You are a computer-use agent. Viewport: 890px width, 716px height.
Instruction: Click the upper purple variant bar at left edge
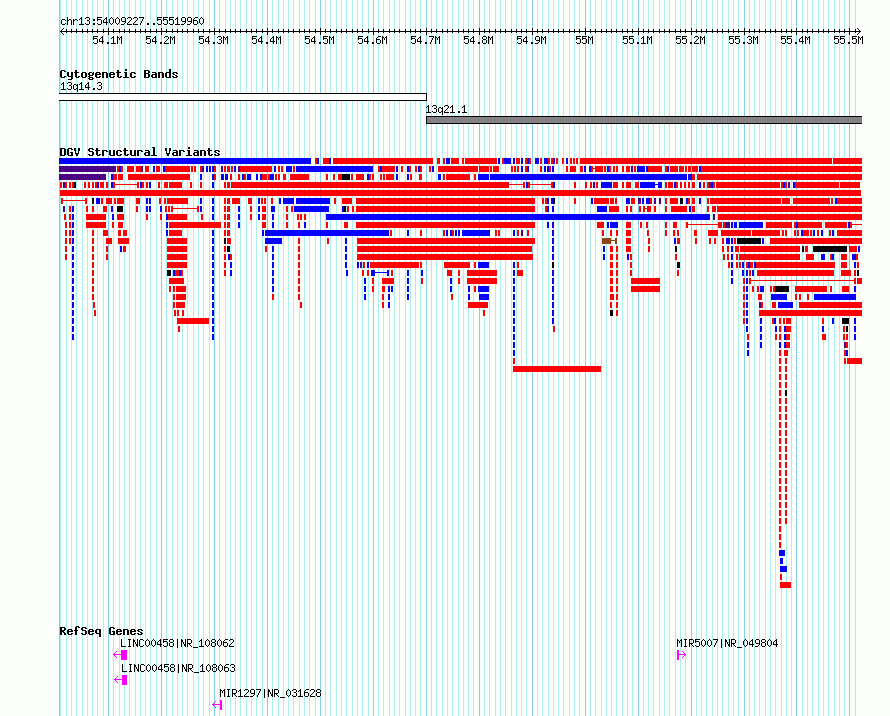87,169
